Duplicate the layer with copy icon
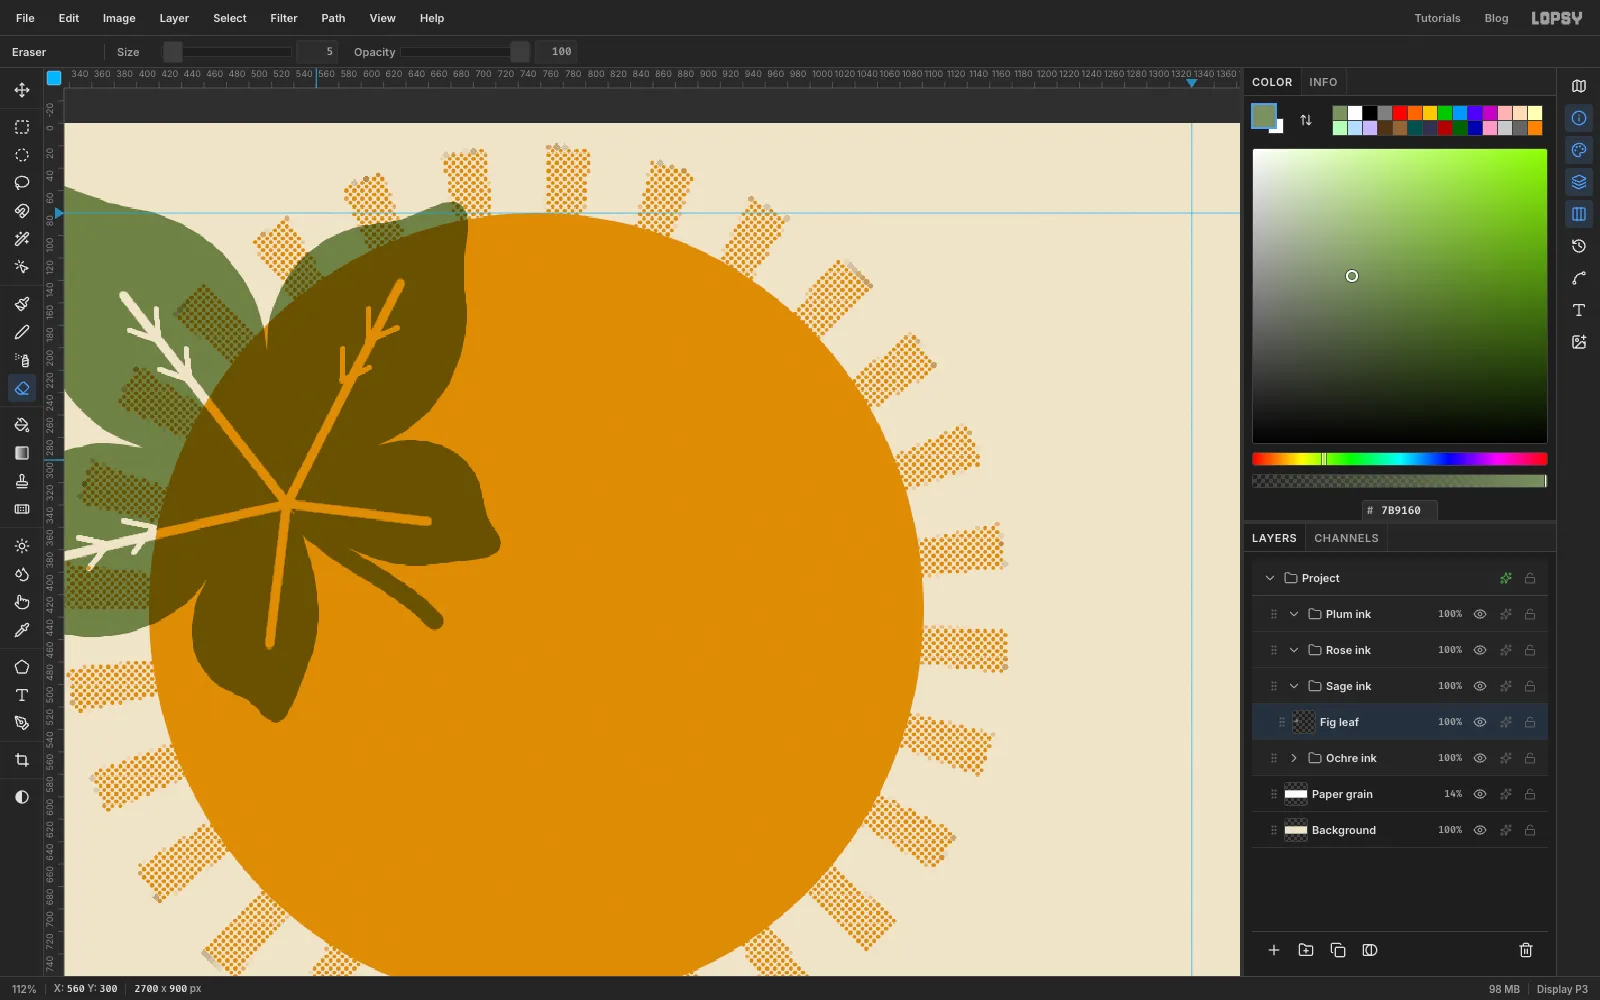Image resolution: width=1600 pixels, height=1000 pixels. (1338, 950)
